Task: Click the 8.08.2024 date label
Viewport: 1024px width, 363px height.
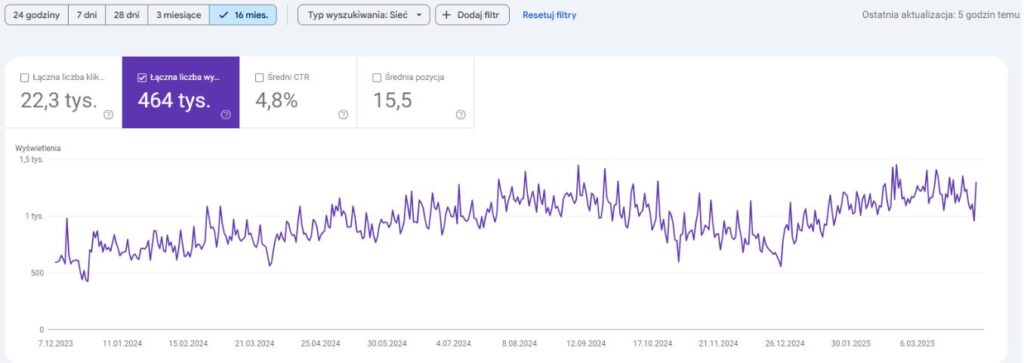Action: tap(520, 343)
